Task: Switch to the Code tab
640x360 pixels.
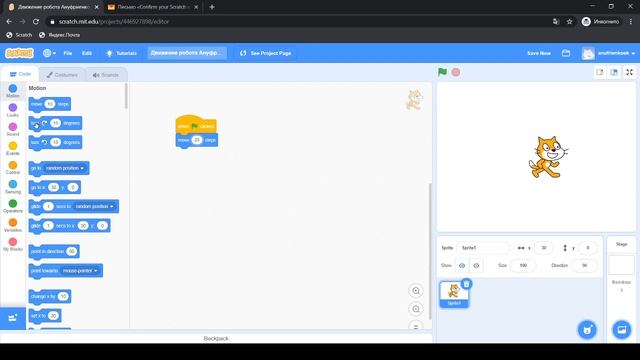Action: coord(20,74)
